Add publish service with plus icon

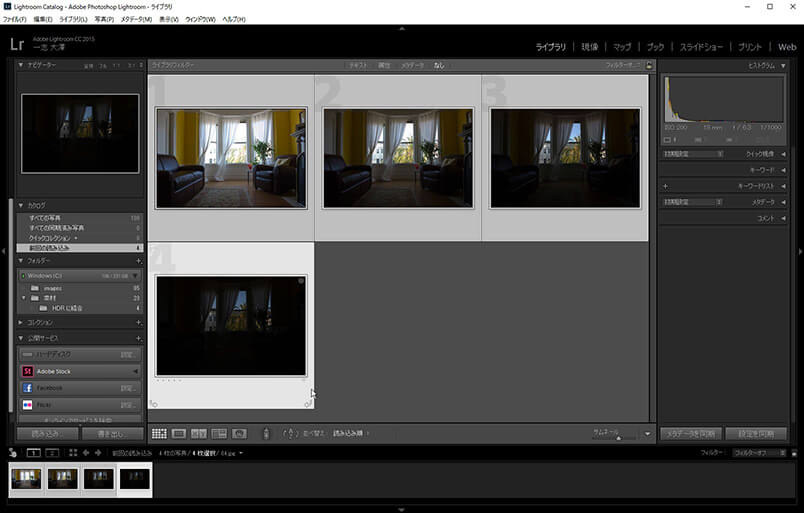click(x=138, y=339)
